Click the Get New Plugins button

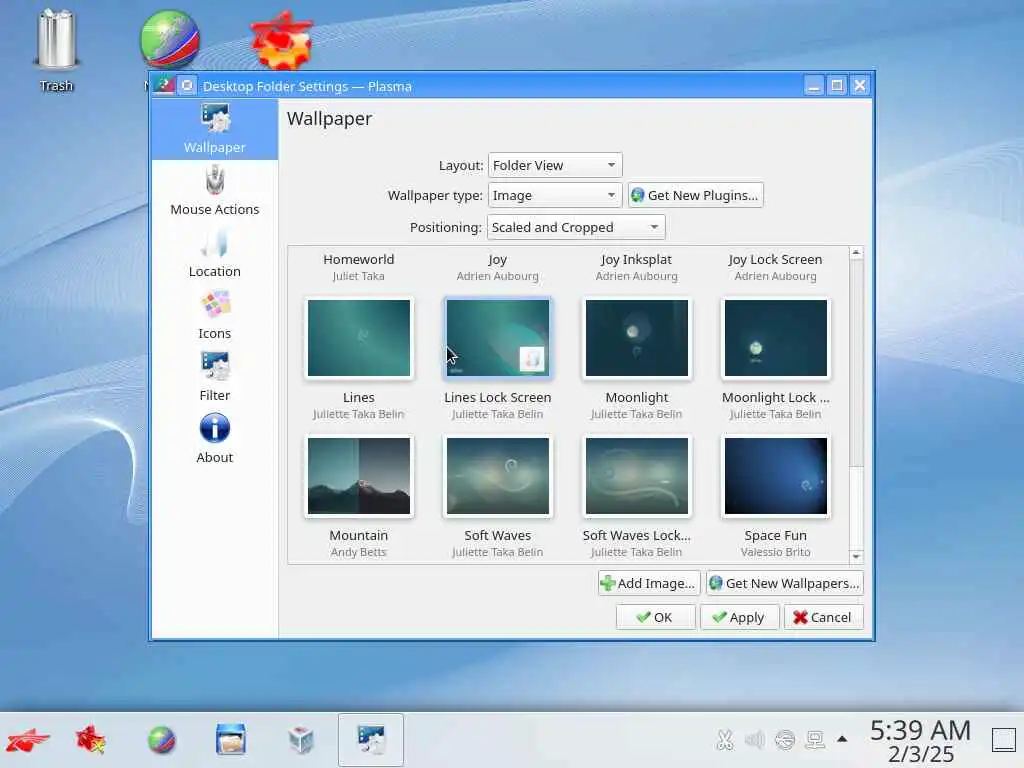point(696,195)
